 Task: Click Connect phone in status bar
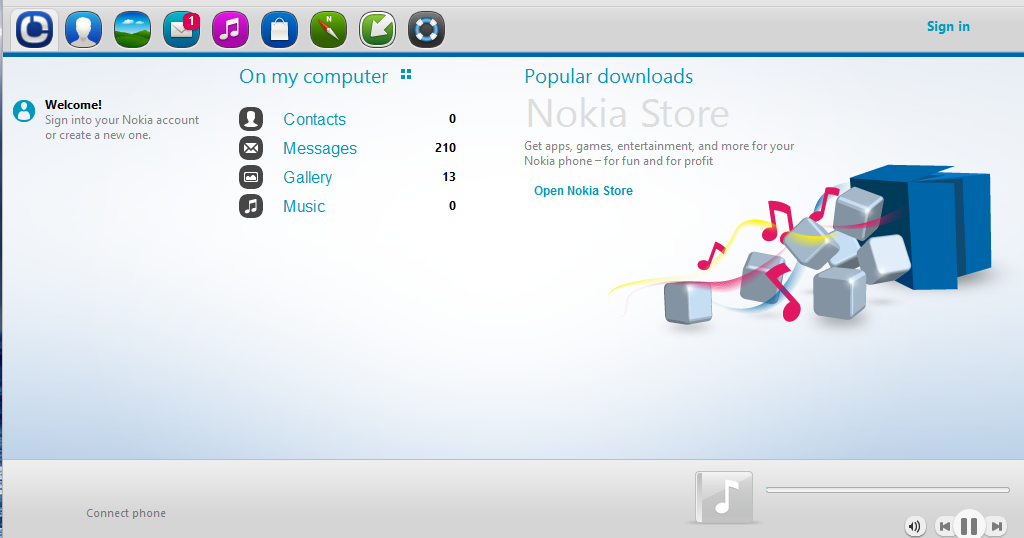(x=126, y=513)
